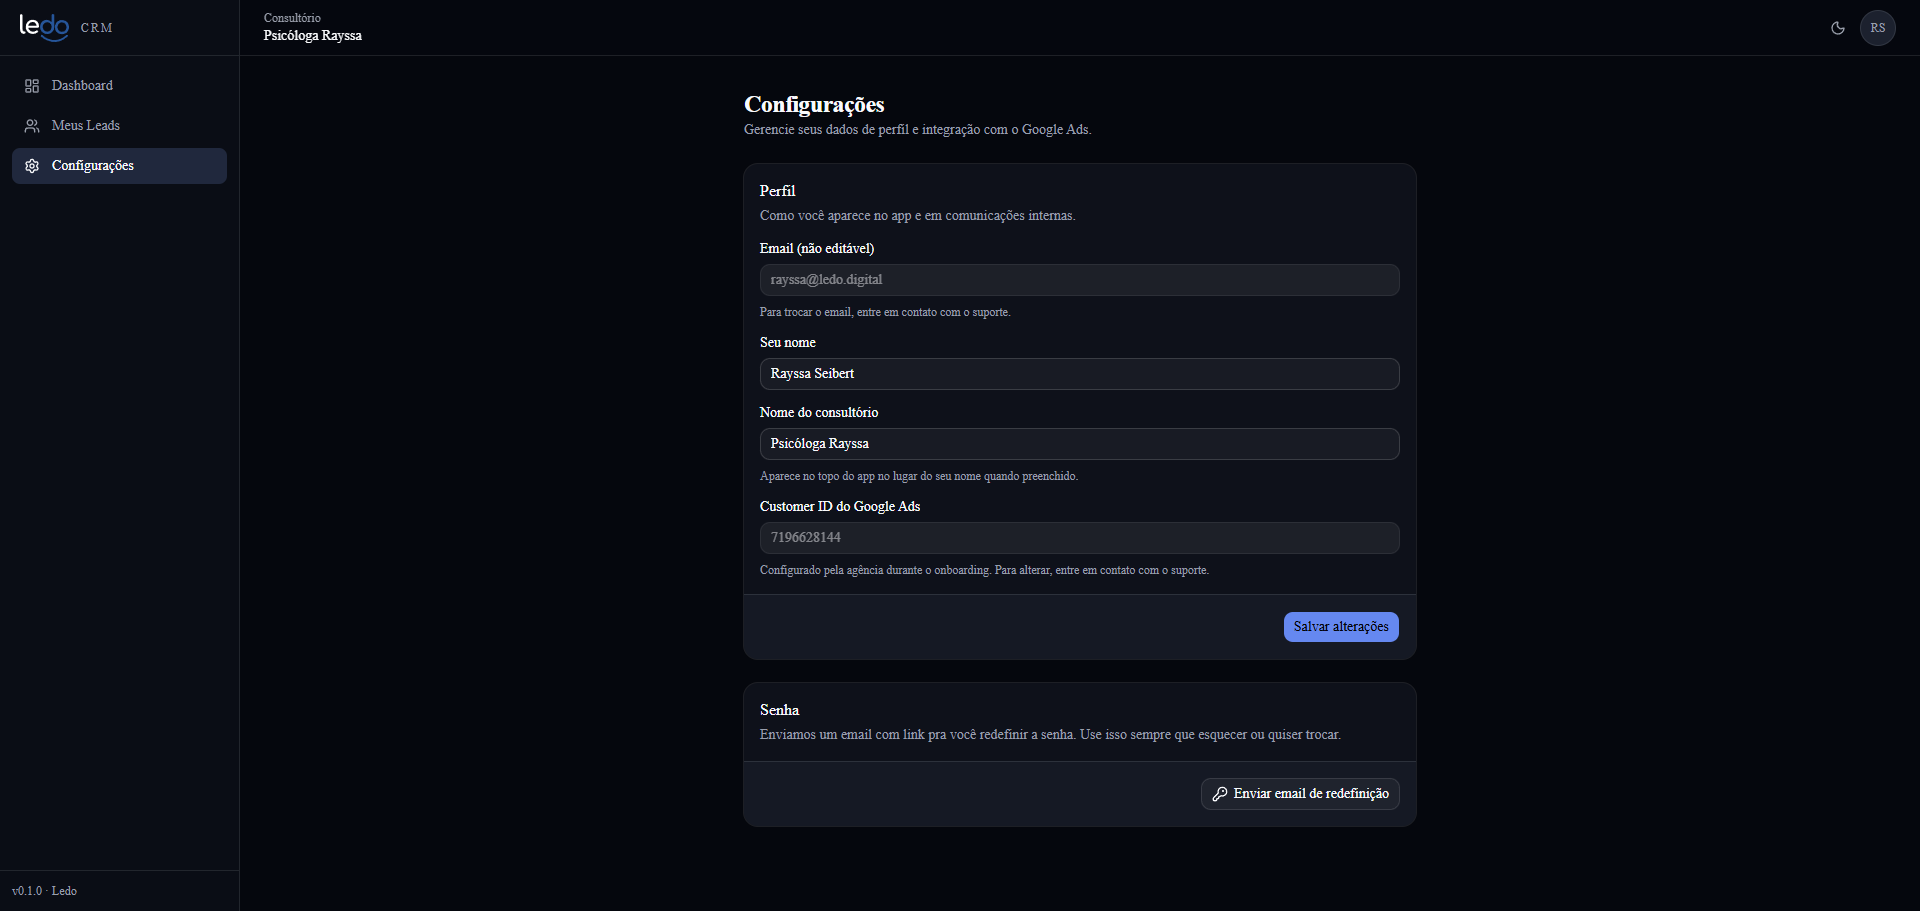Image resolution: width=1920 pixels, height=911 pixels.
Task: Send the Enviar email de redefinição request
Action: tap(1300, 794)
